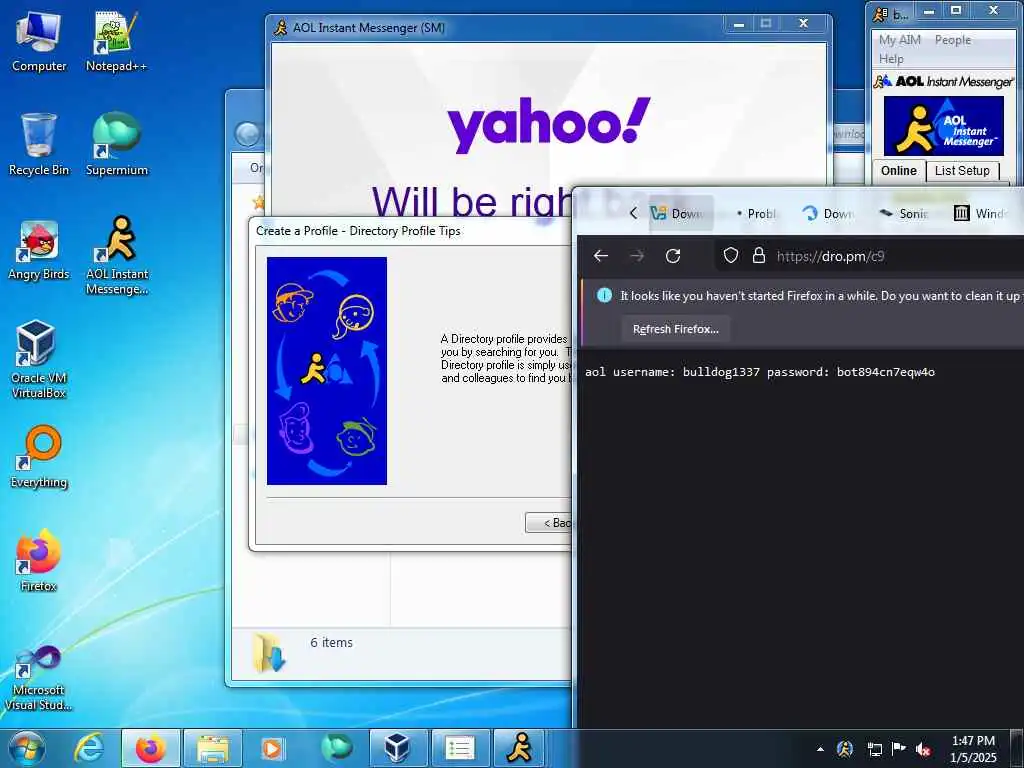Screen dimensions: 1024x768
Task: Go back in Firefox
Action: point(601,256)
